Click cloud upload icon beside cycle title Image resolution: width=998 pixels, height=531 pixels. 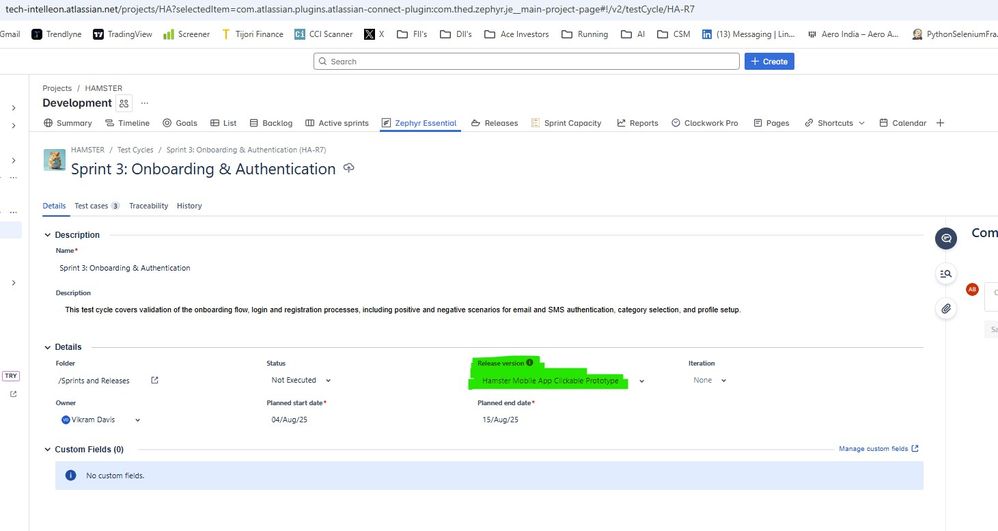349,168
